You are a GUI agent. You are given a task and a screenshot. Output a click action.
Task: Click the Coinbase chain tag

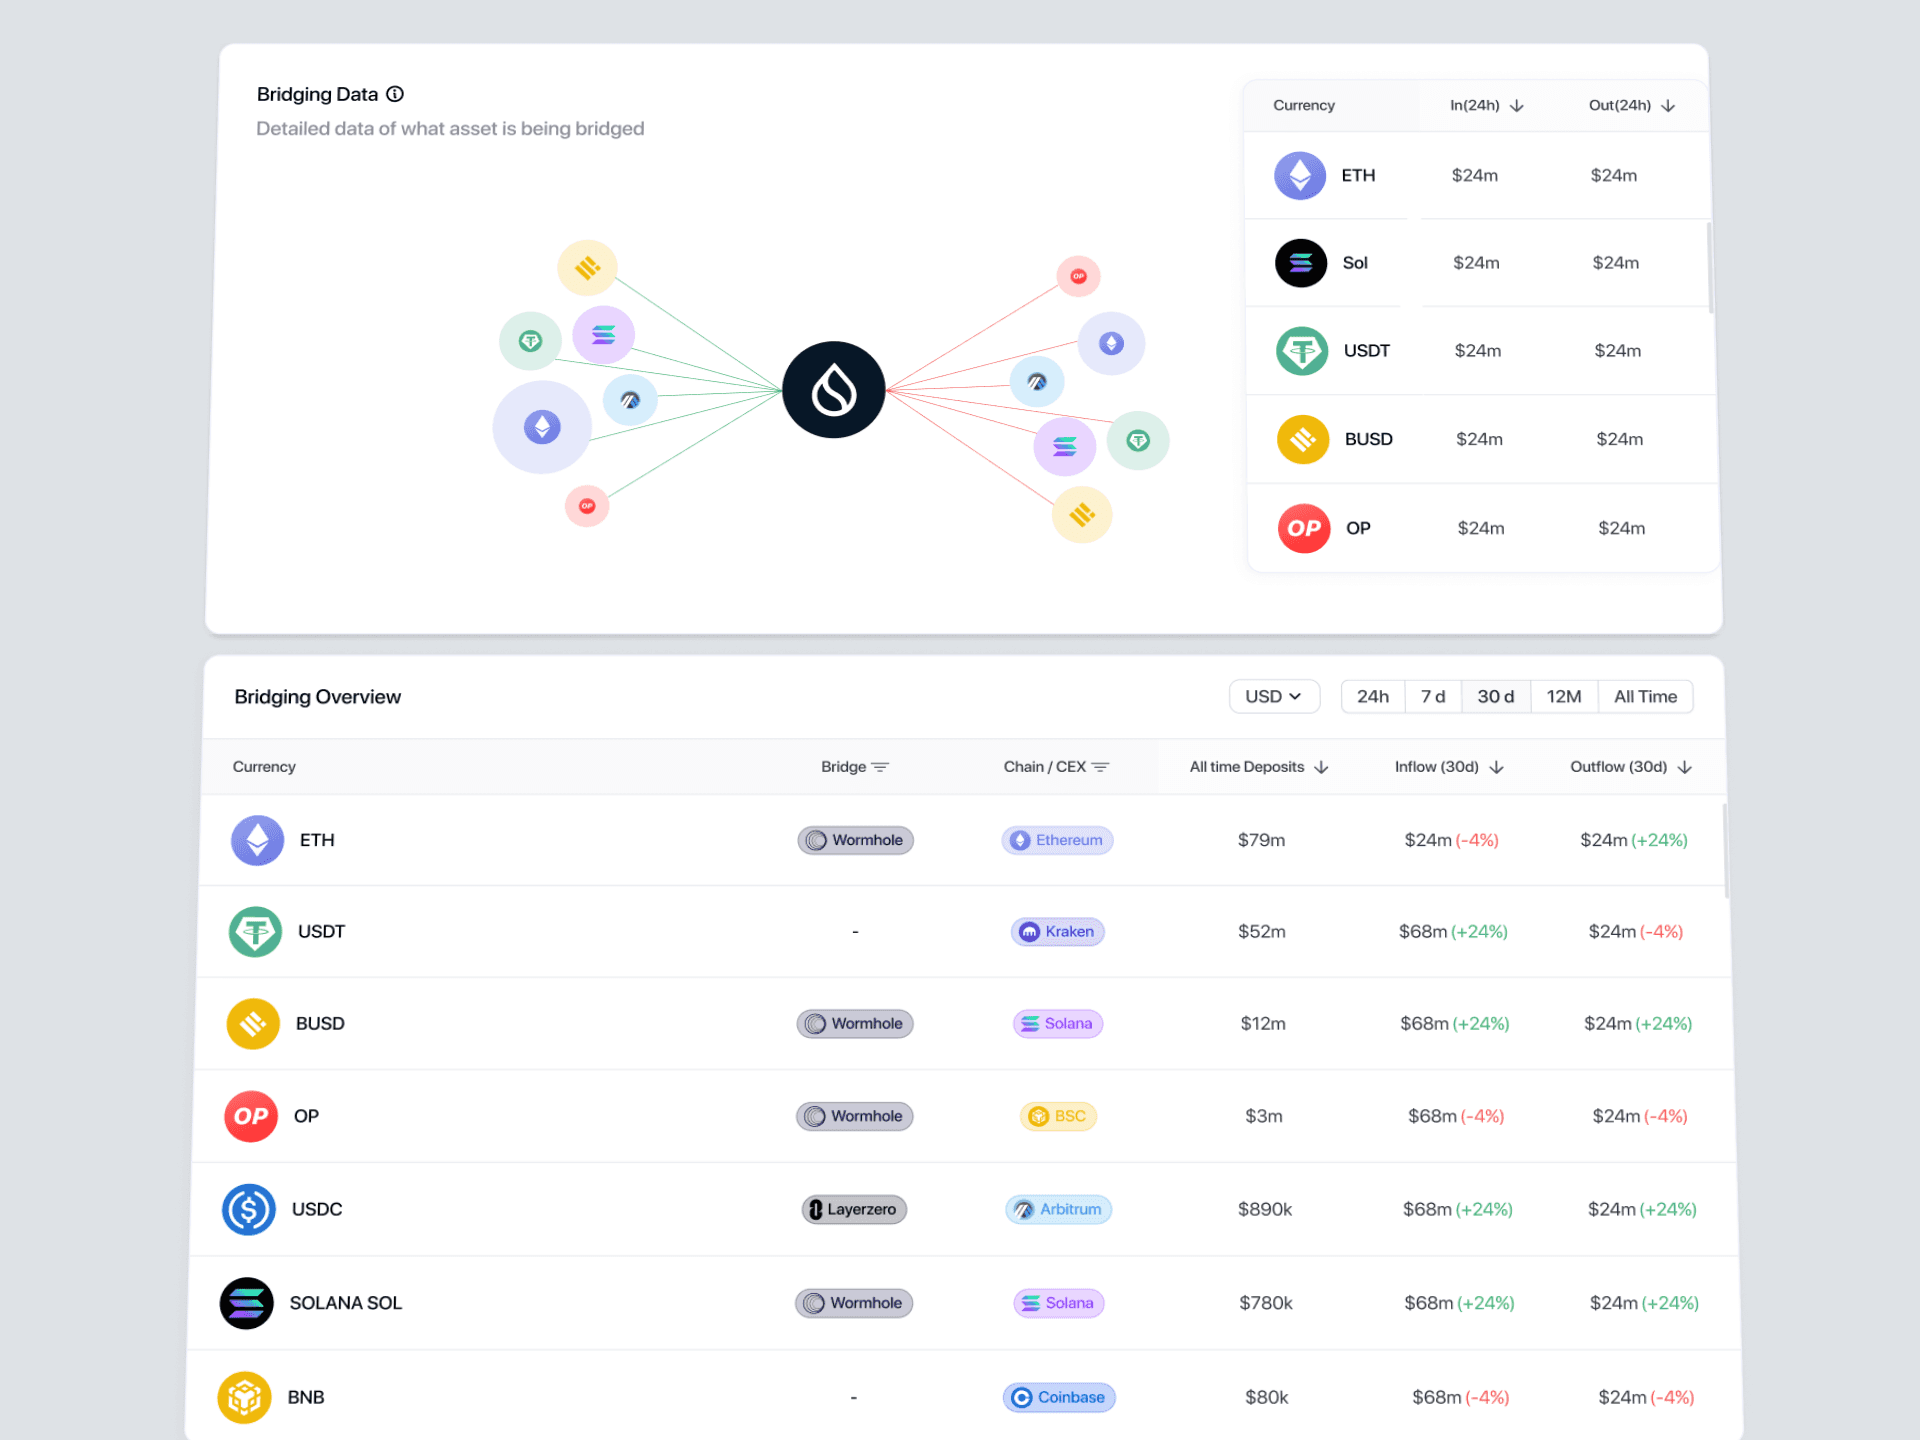(x=1058, y=1397)
